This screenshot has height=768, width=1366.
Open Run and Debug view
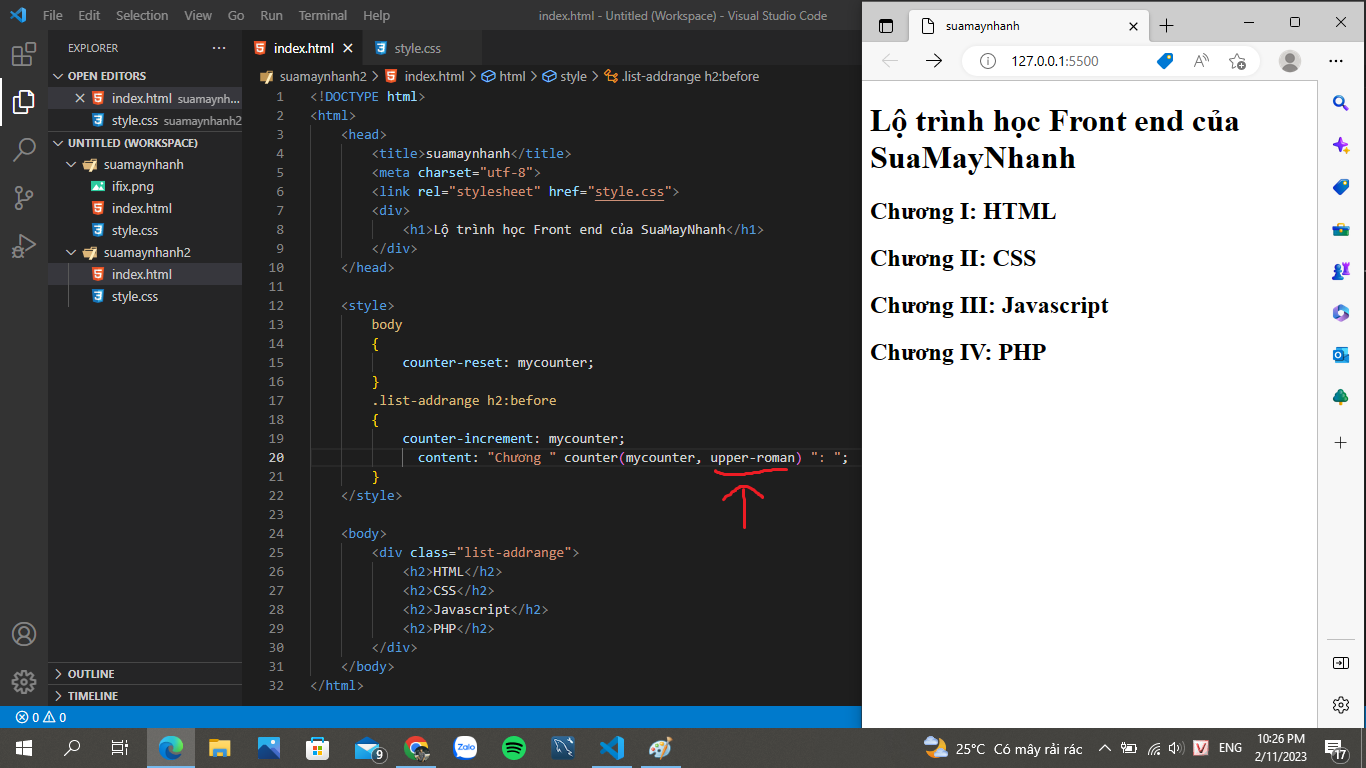[x=24, y=246]
